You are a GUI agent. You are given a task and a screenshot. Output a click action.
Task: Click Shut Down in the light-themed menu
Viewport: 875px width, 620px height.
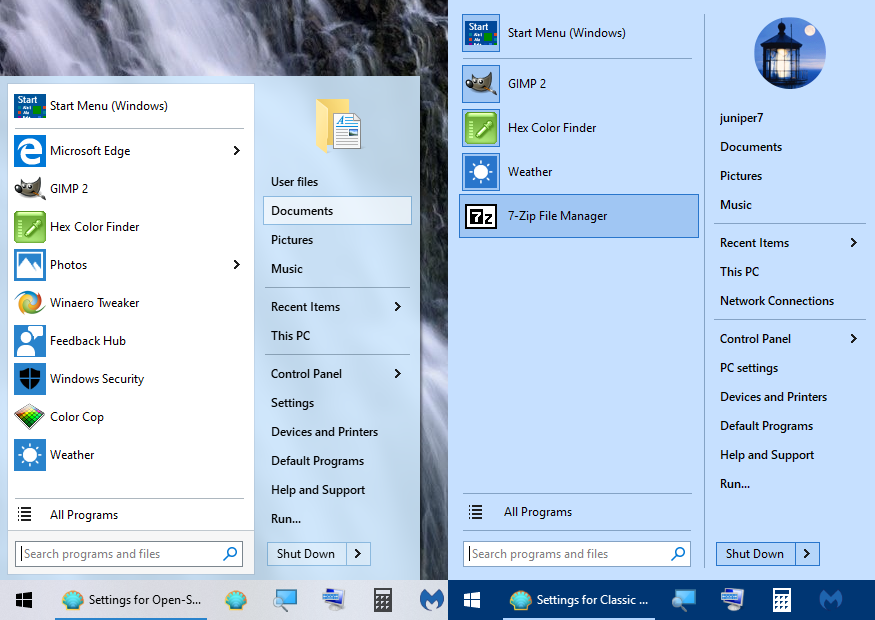[x=306, y=554]
